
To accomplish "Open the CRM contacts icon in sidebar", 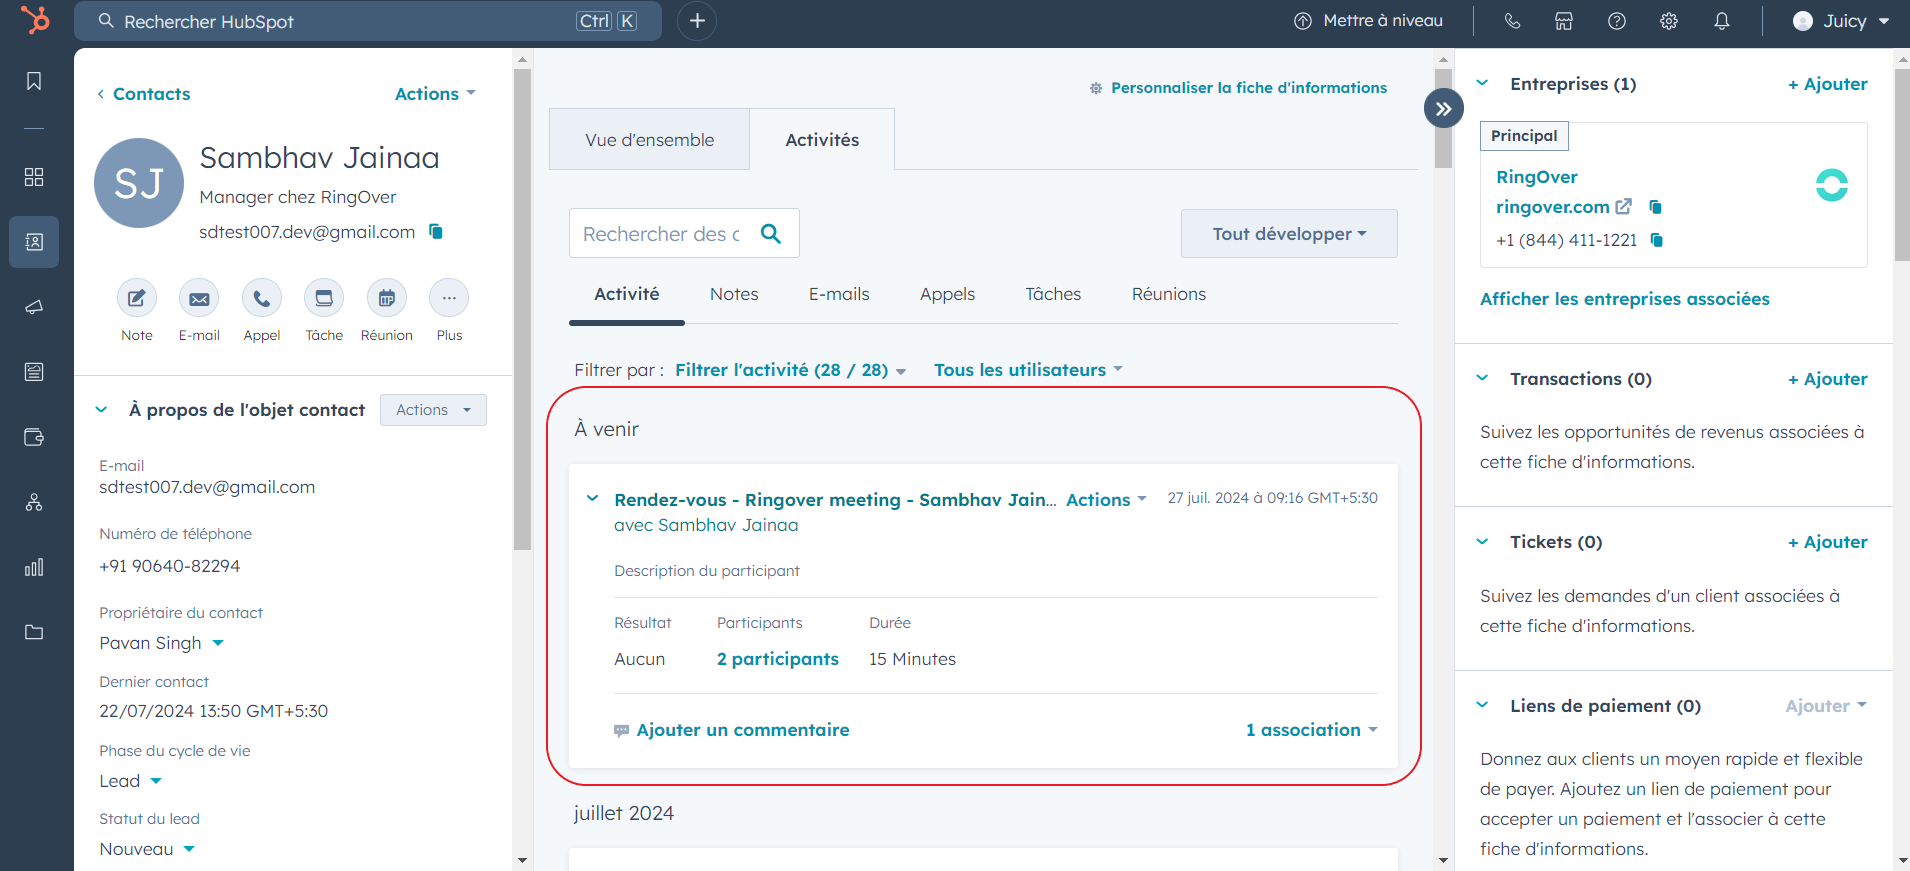I will click(34, 242).
